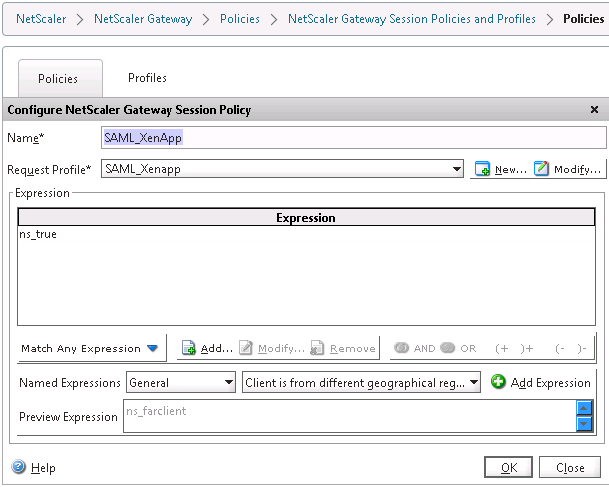Click the New request profile button
The width and height of the screenshot is (609, 487).
(x=500, y=169)
